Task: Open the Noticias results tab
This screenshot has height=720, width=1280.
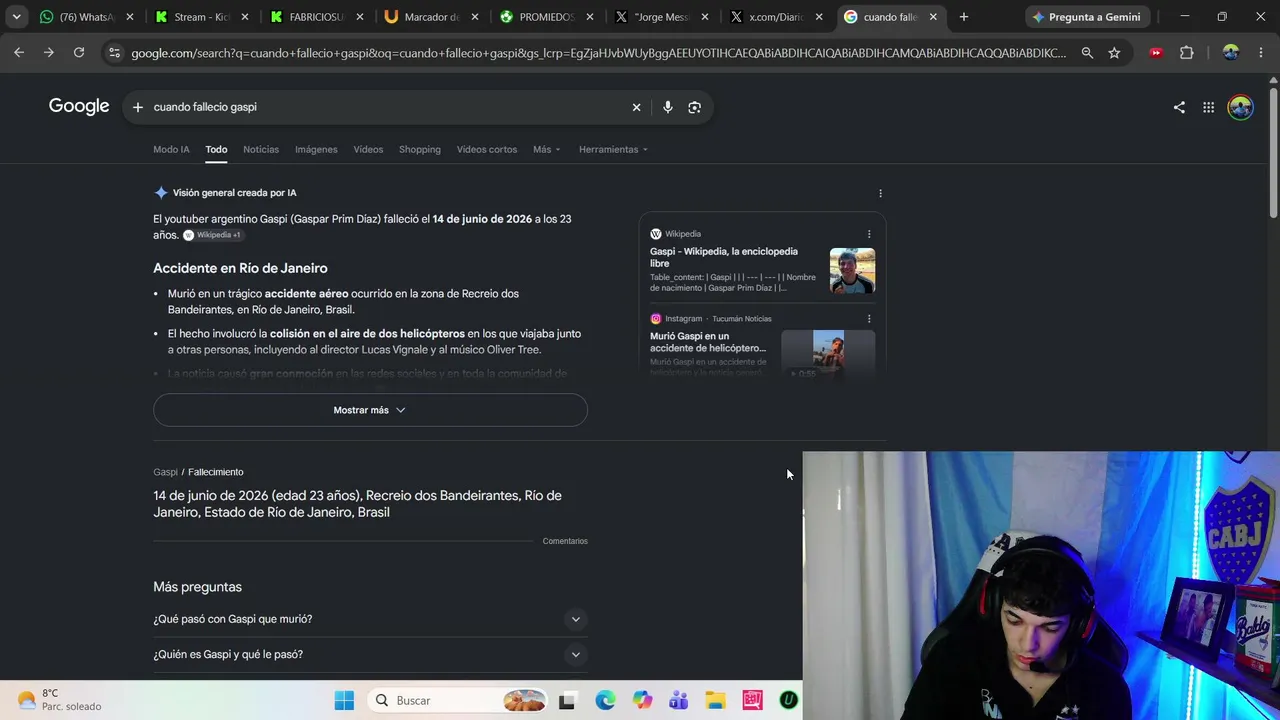Action: click(261, 150)
